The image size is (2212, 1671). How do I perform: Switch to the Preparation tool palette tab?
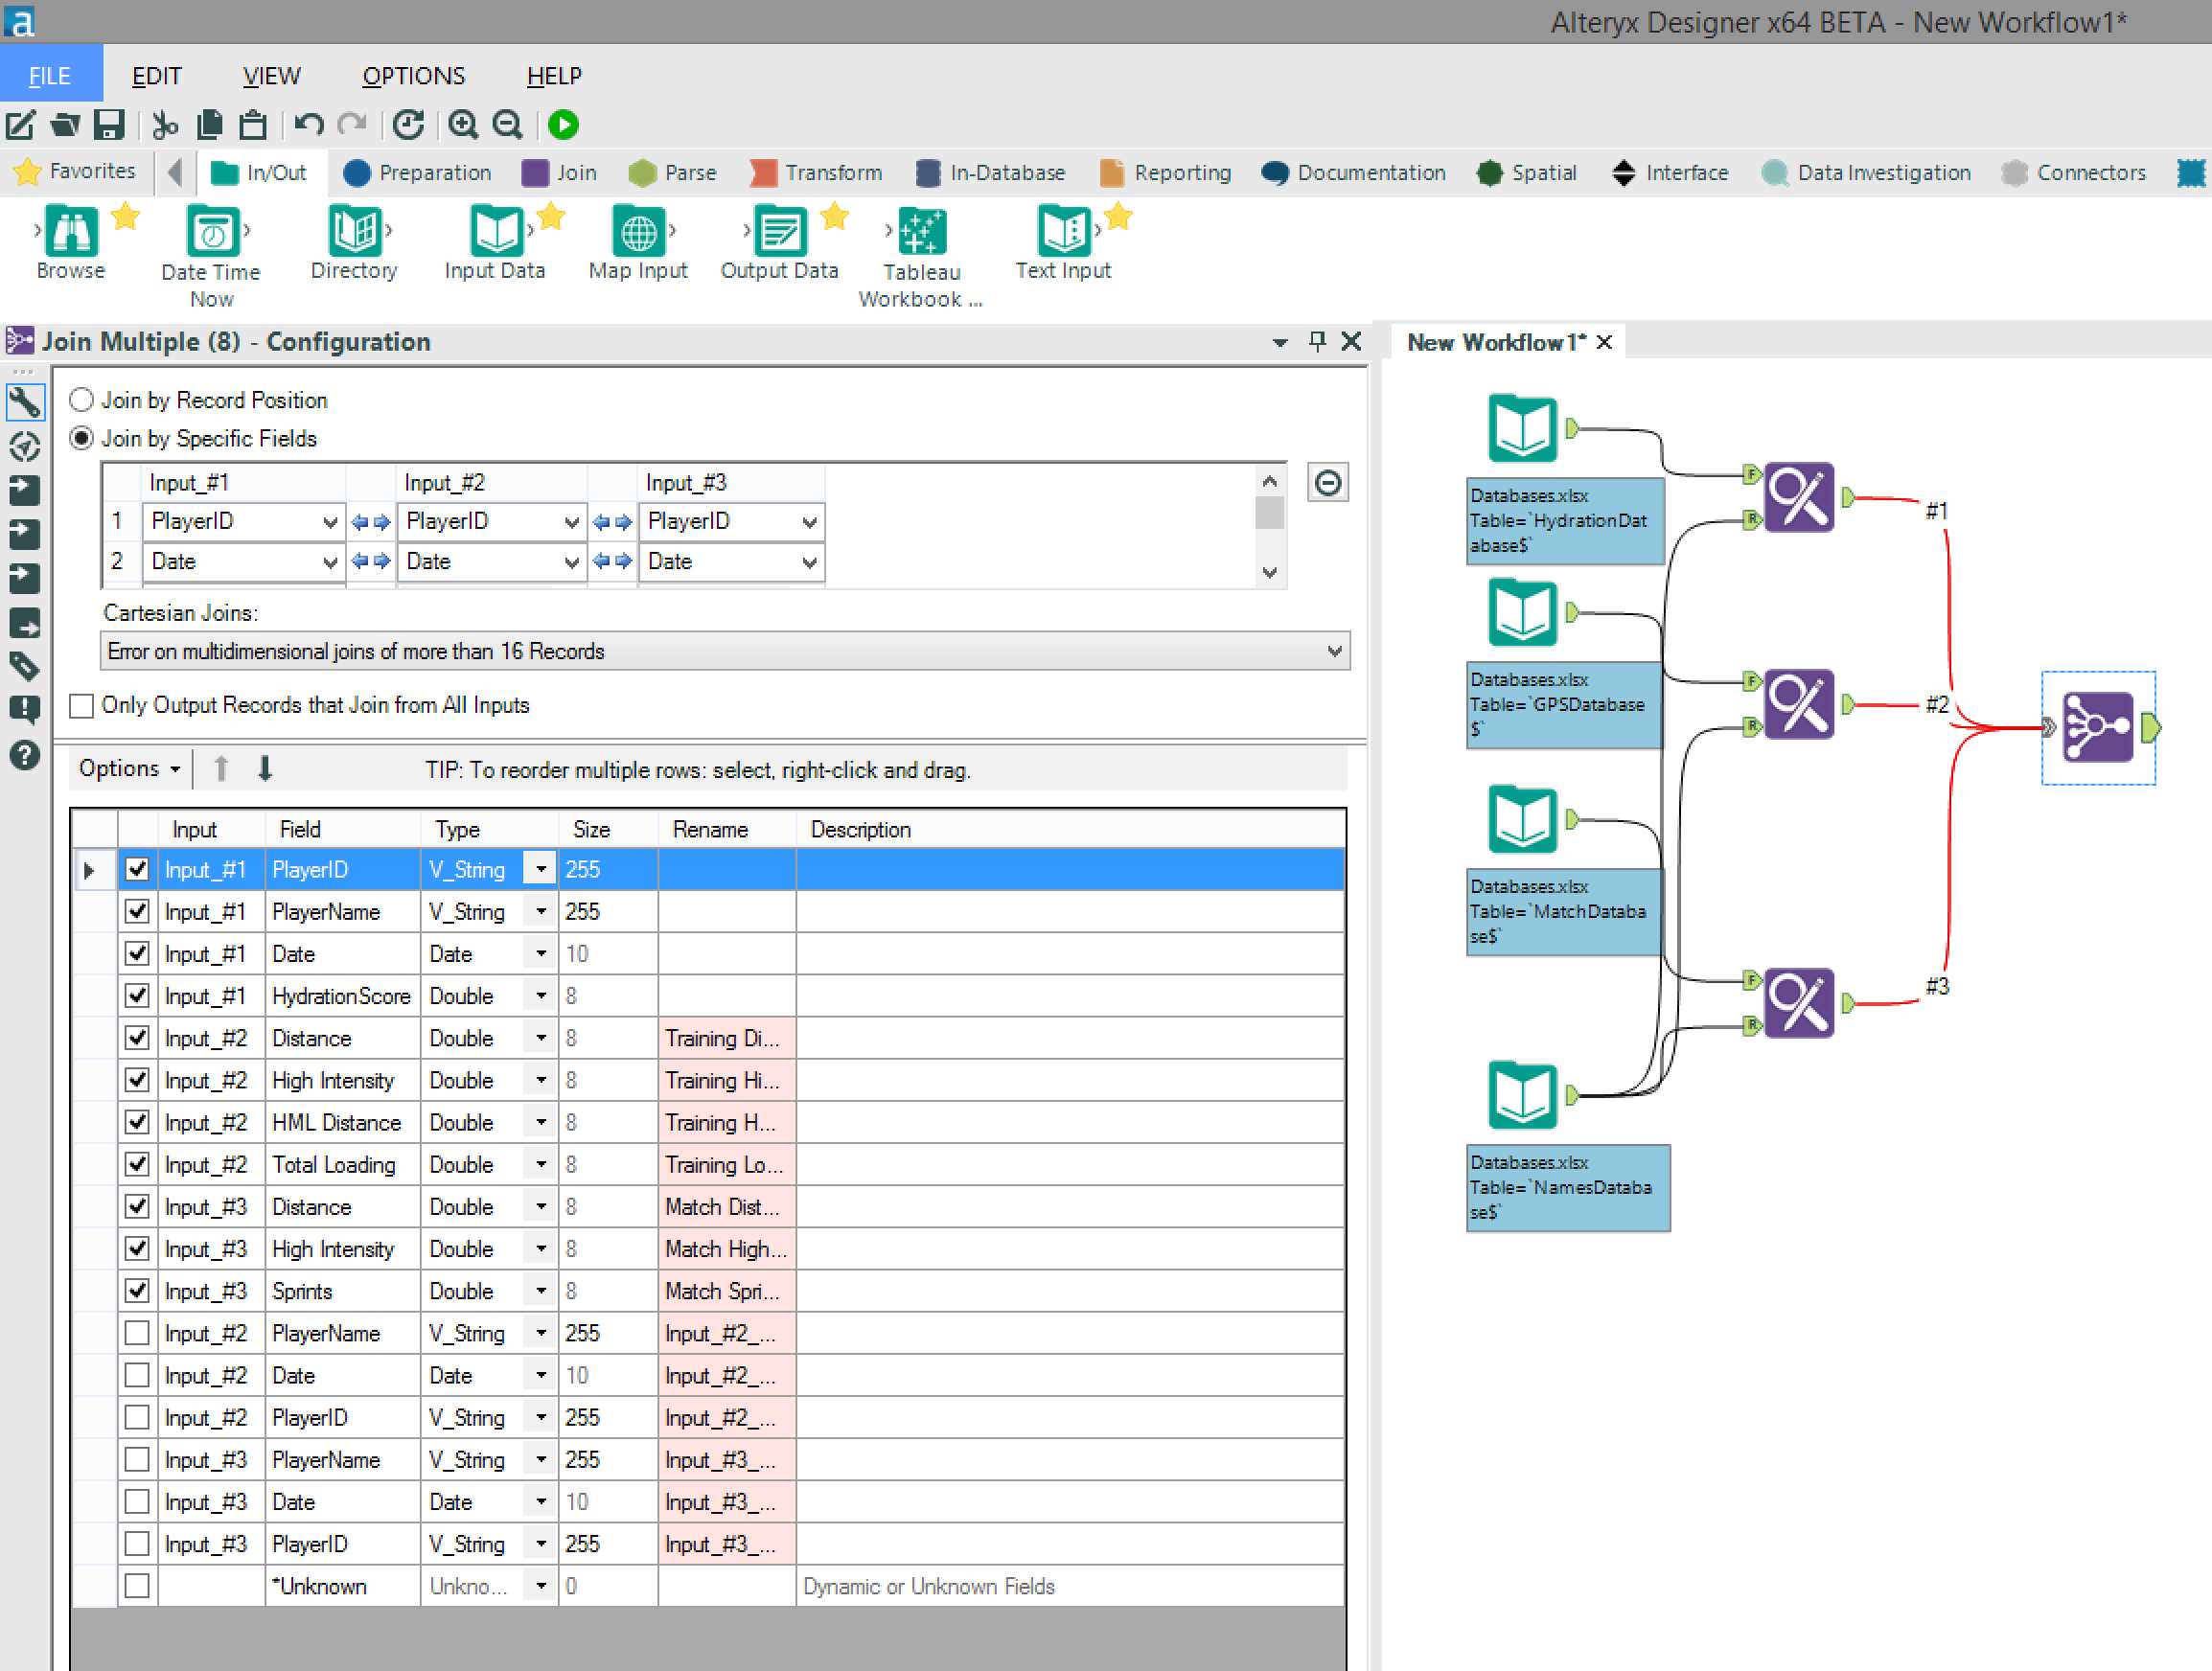tap(417, 173)
